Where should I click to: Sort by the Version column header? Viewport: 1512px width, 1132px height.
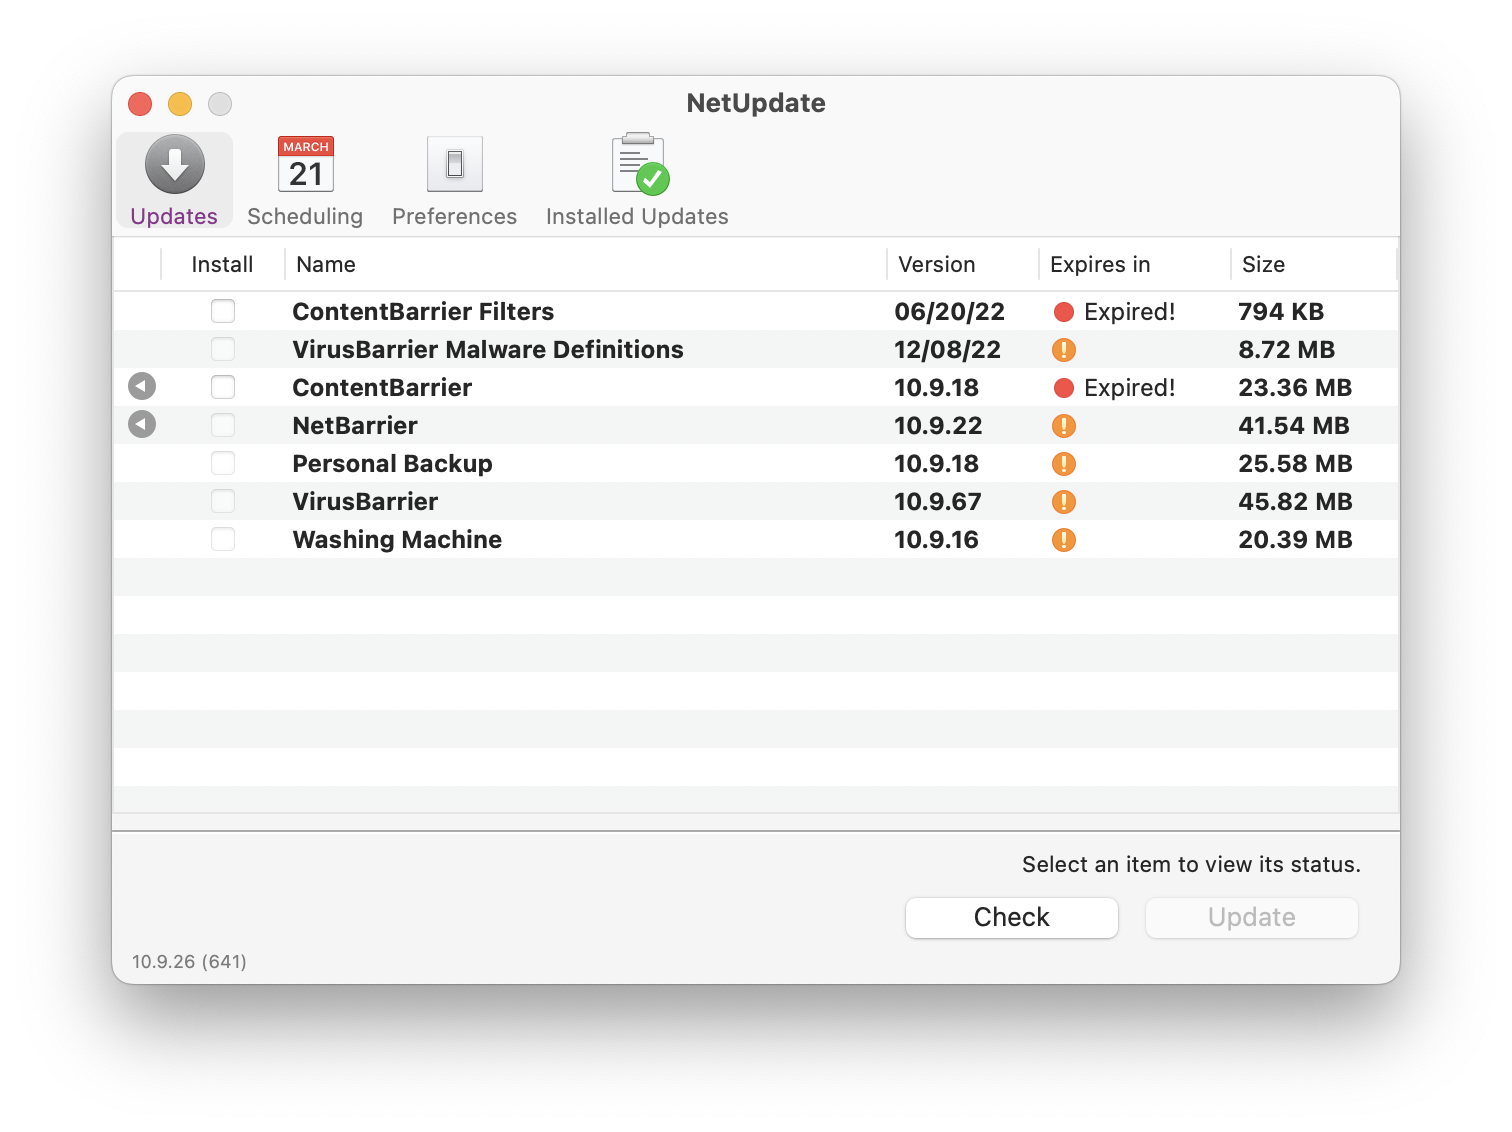click(x=962, y=264)
